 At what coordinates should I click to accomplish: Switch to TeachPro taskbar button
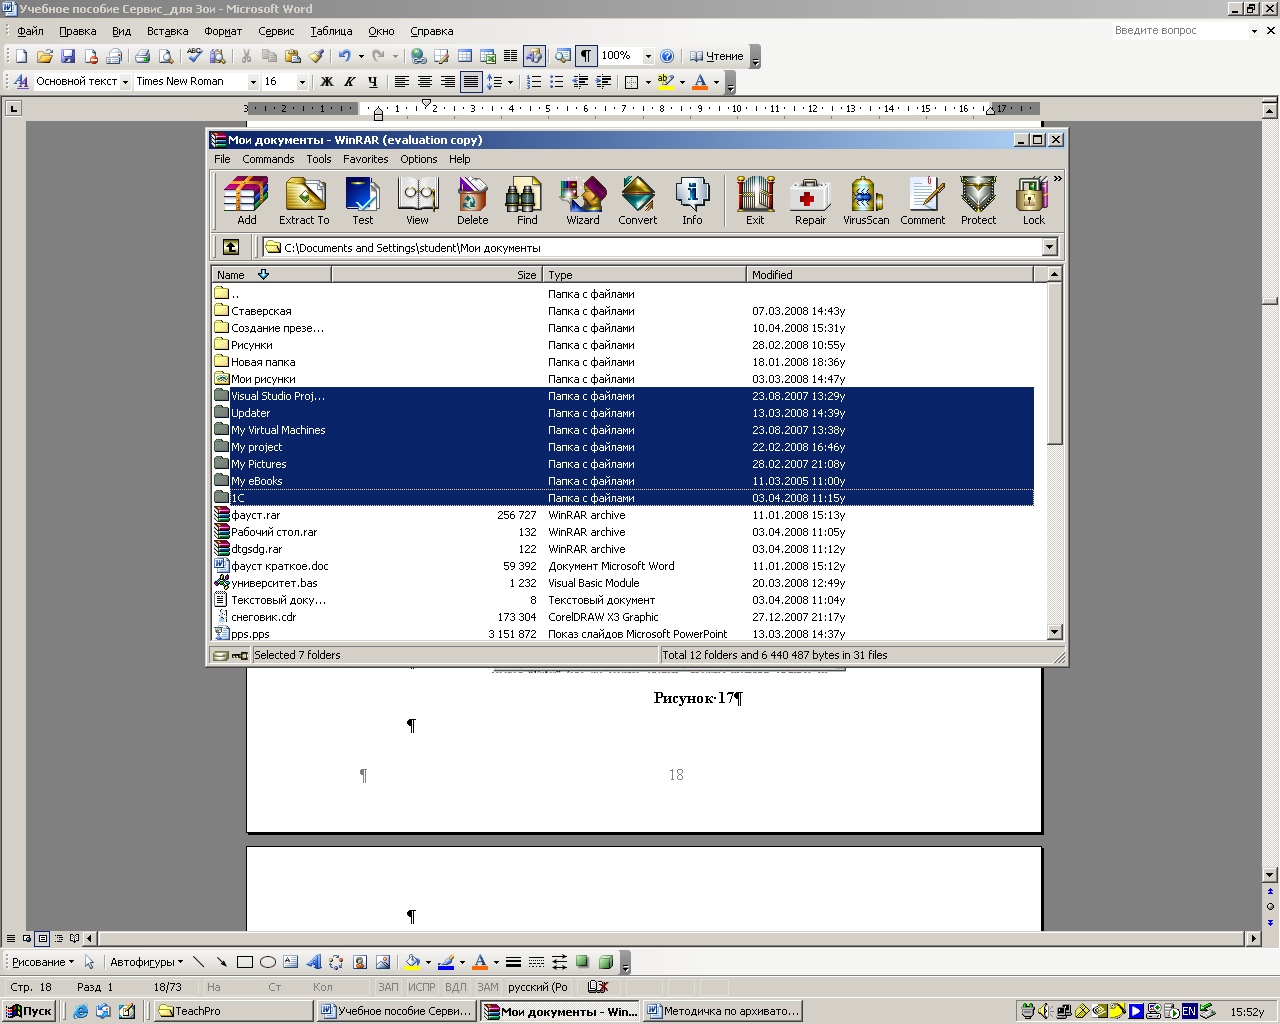click(234, 1011)
